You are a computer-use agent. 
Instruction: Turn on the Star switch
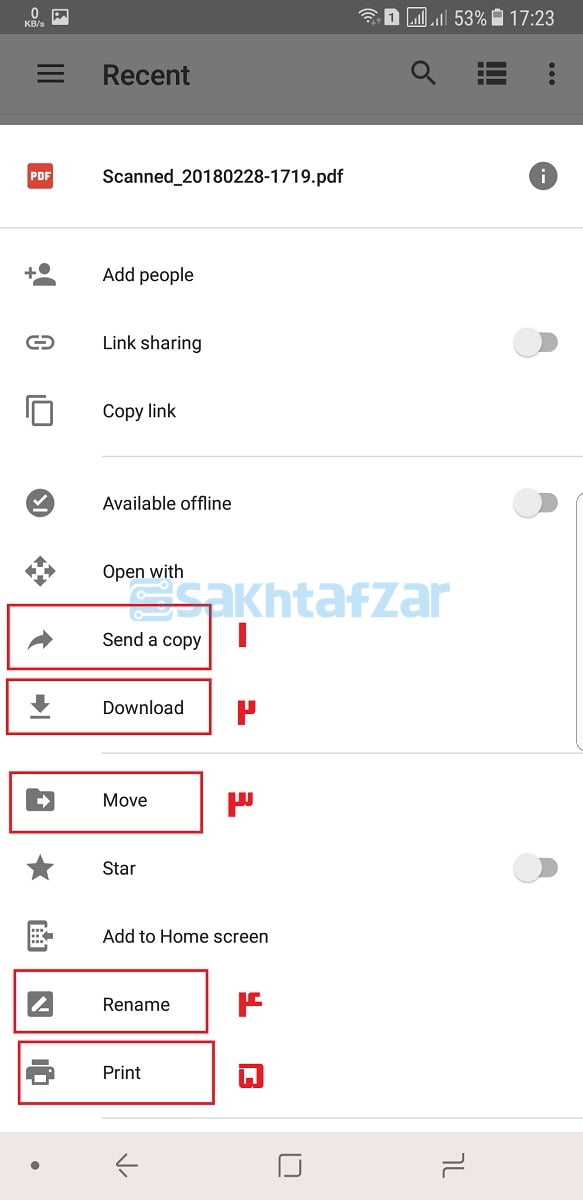(535, 868)
